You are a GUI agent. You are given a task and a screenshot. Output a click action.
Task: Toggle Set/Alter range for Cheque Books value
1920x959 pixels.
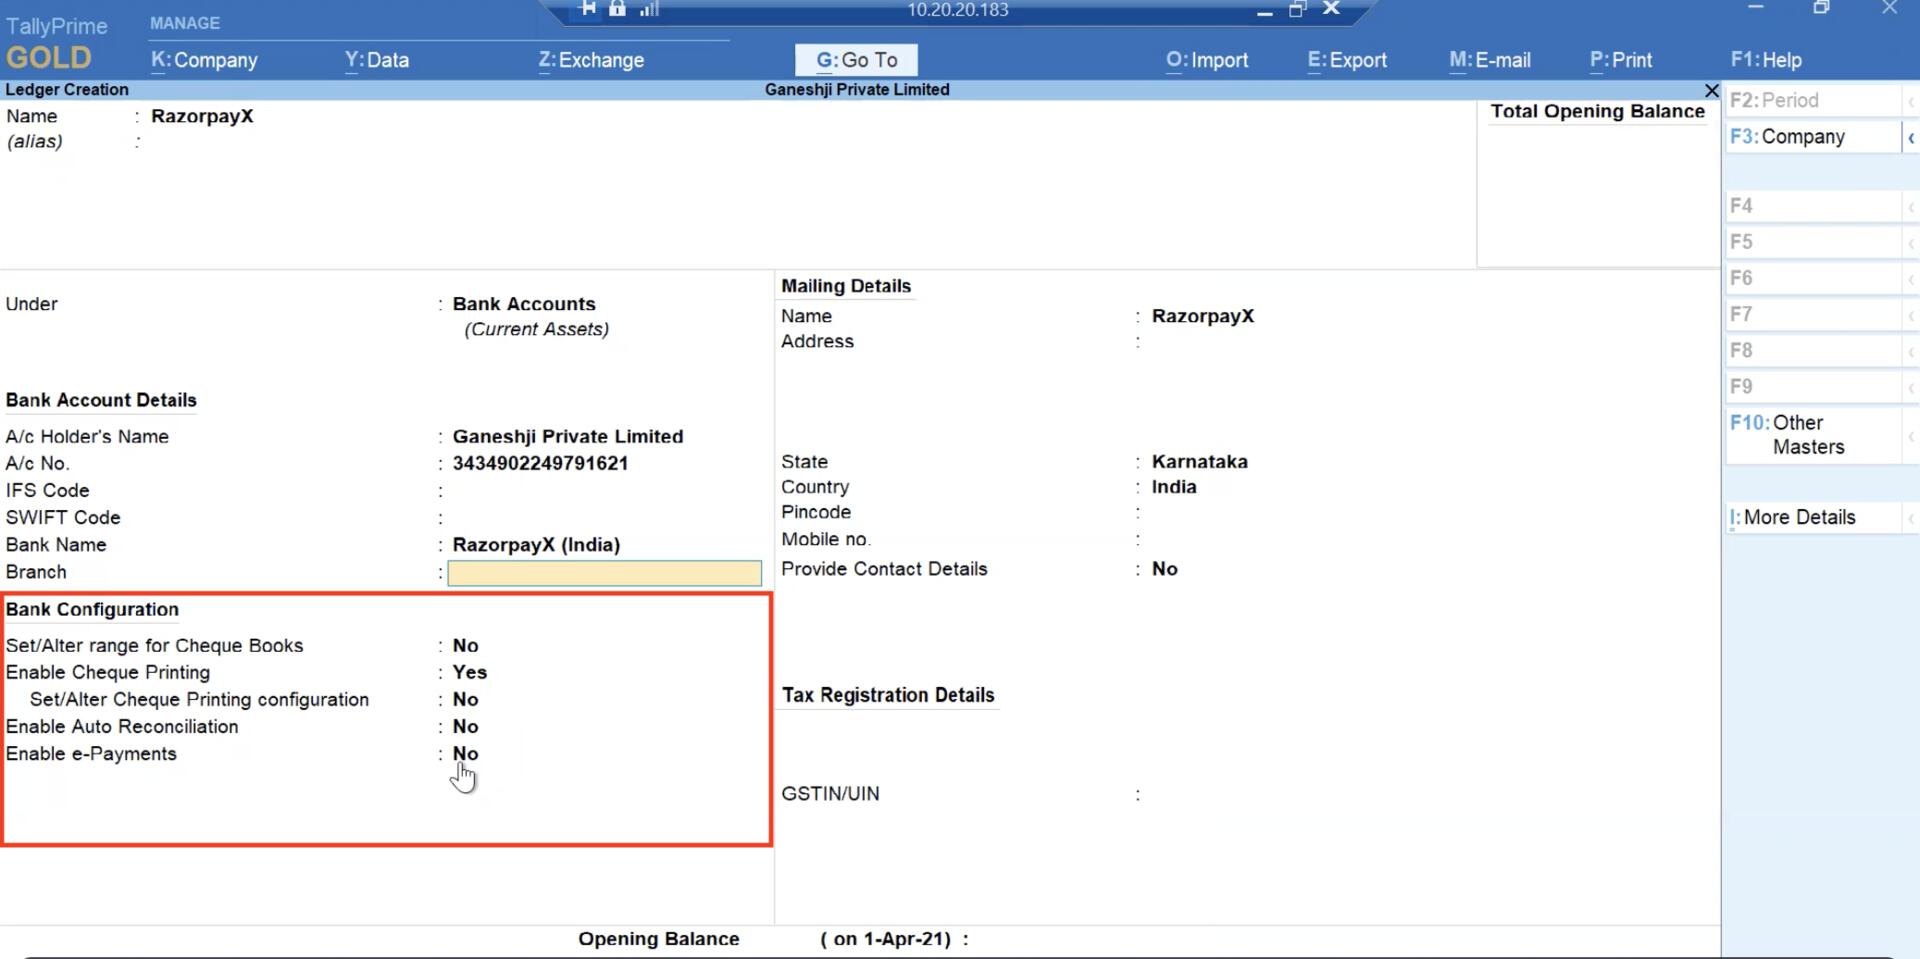pos(465,646)
